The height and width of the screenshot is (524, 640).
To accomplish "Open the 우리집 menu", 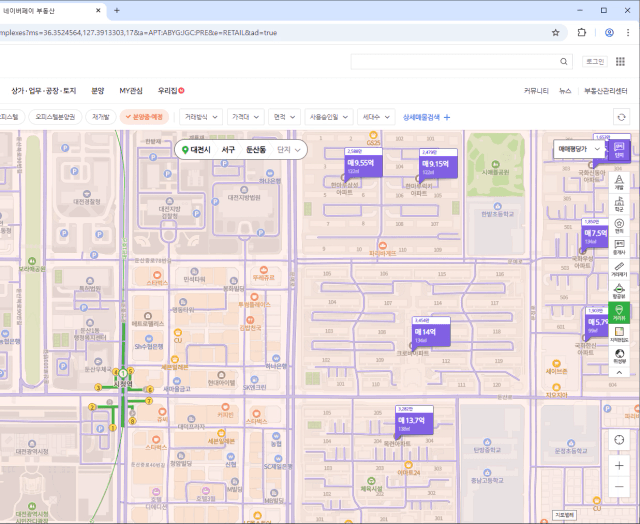I will pyautogui.click(x=171, y=91).
